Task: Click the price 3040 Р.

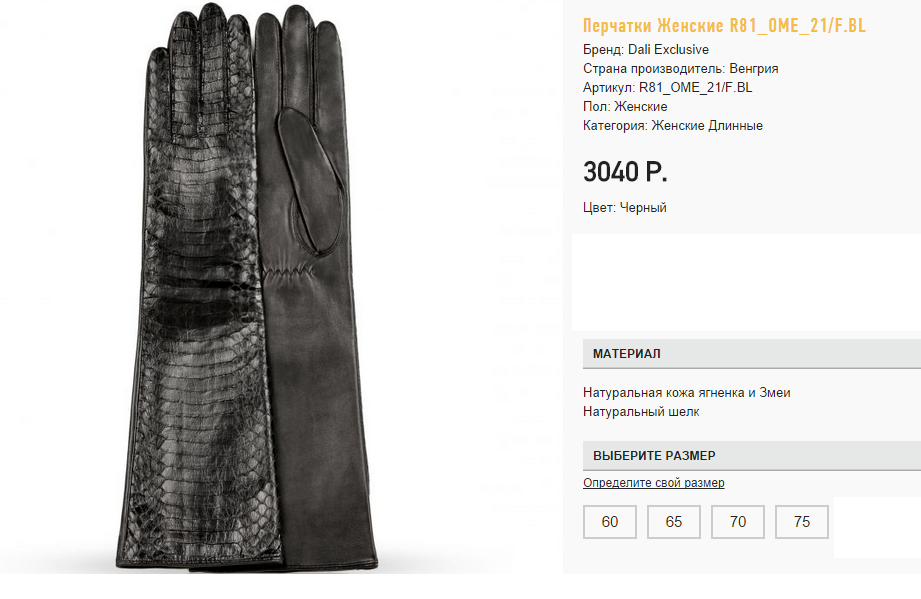Action: coord(626,172)
